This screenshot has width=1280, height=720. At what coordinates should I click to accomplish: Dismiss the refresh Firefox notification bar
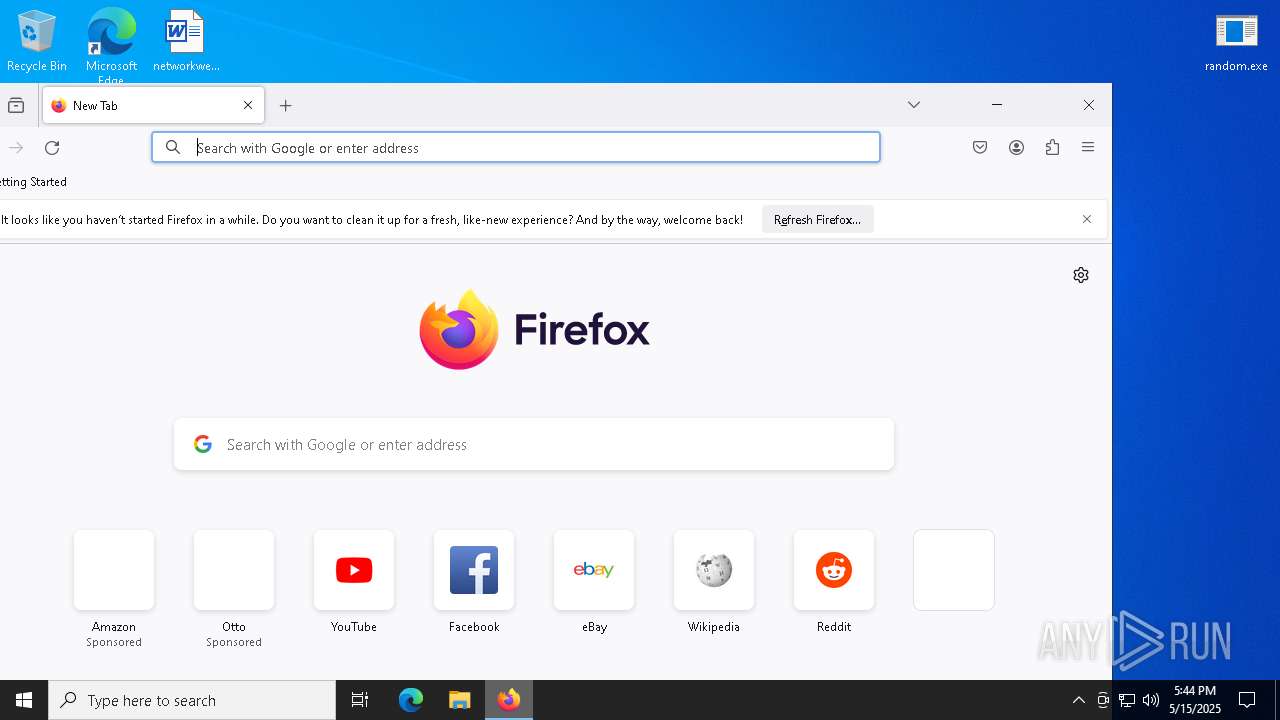click(x=1087, y=220)
